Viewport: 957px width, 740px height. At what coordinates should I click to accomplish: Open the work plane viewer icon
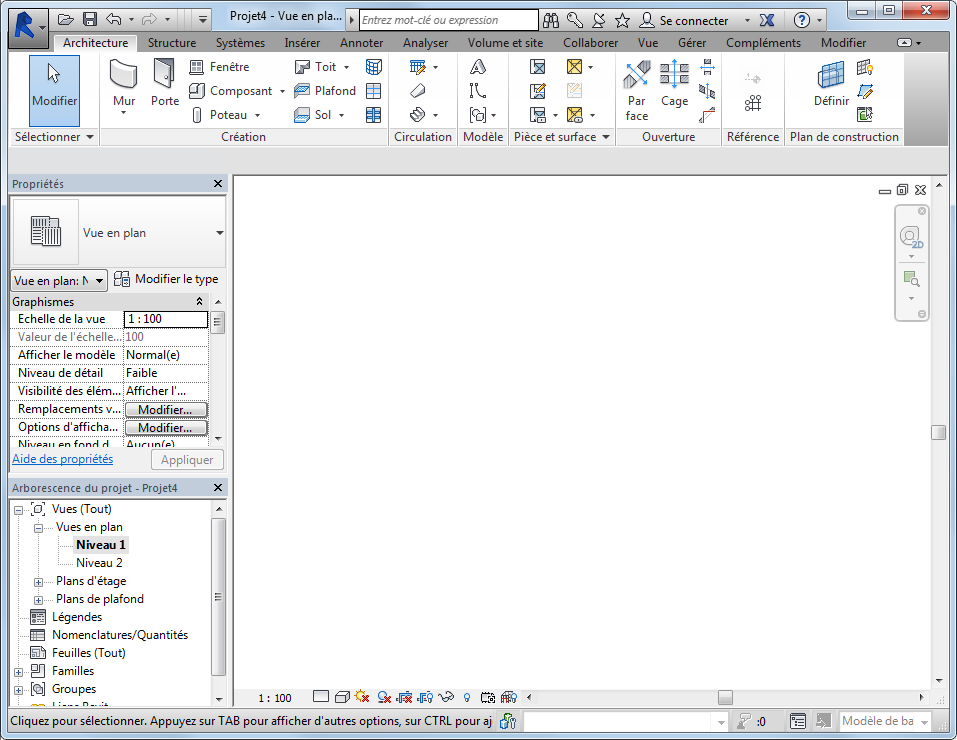865,114
